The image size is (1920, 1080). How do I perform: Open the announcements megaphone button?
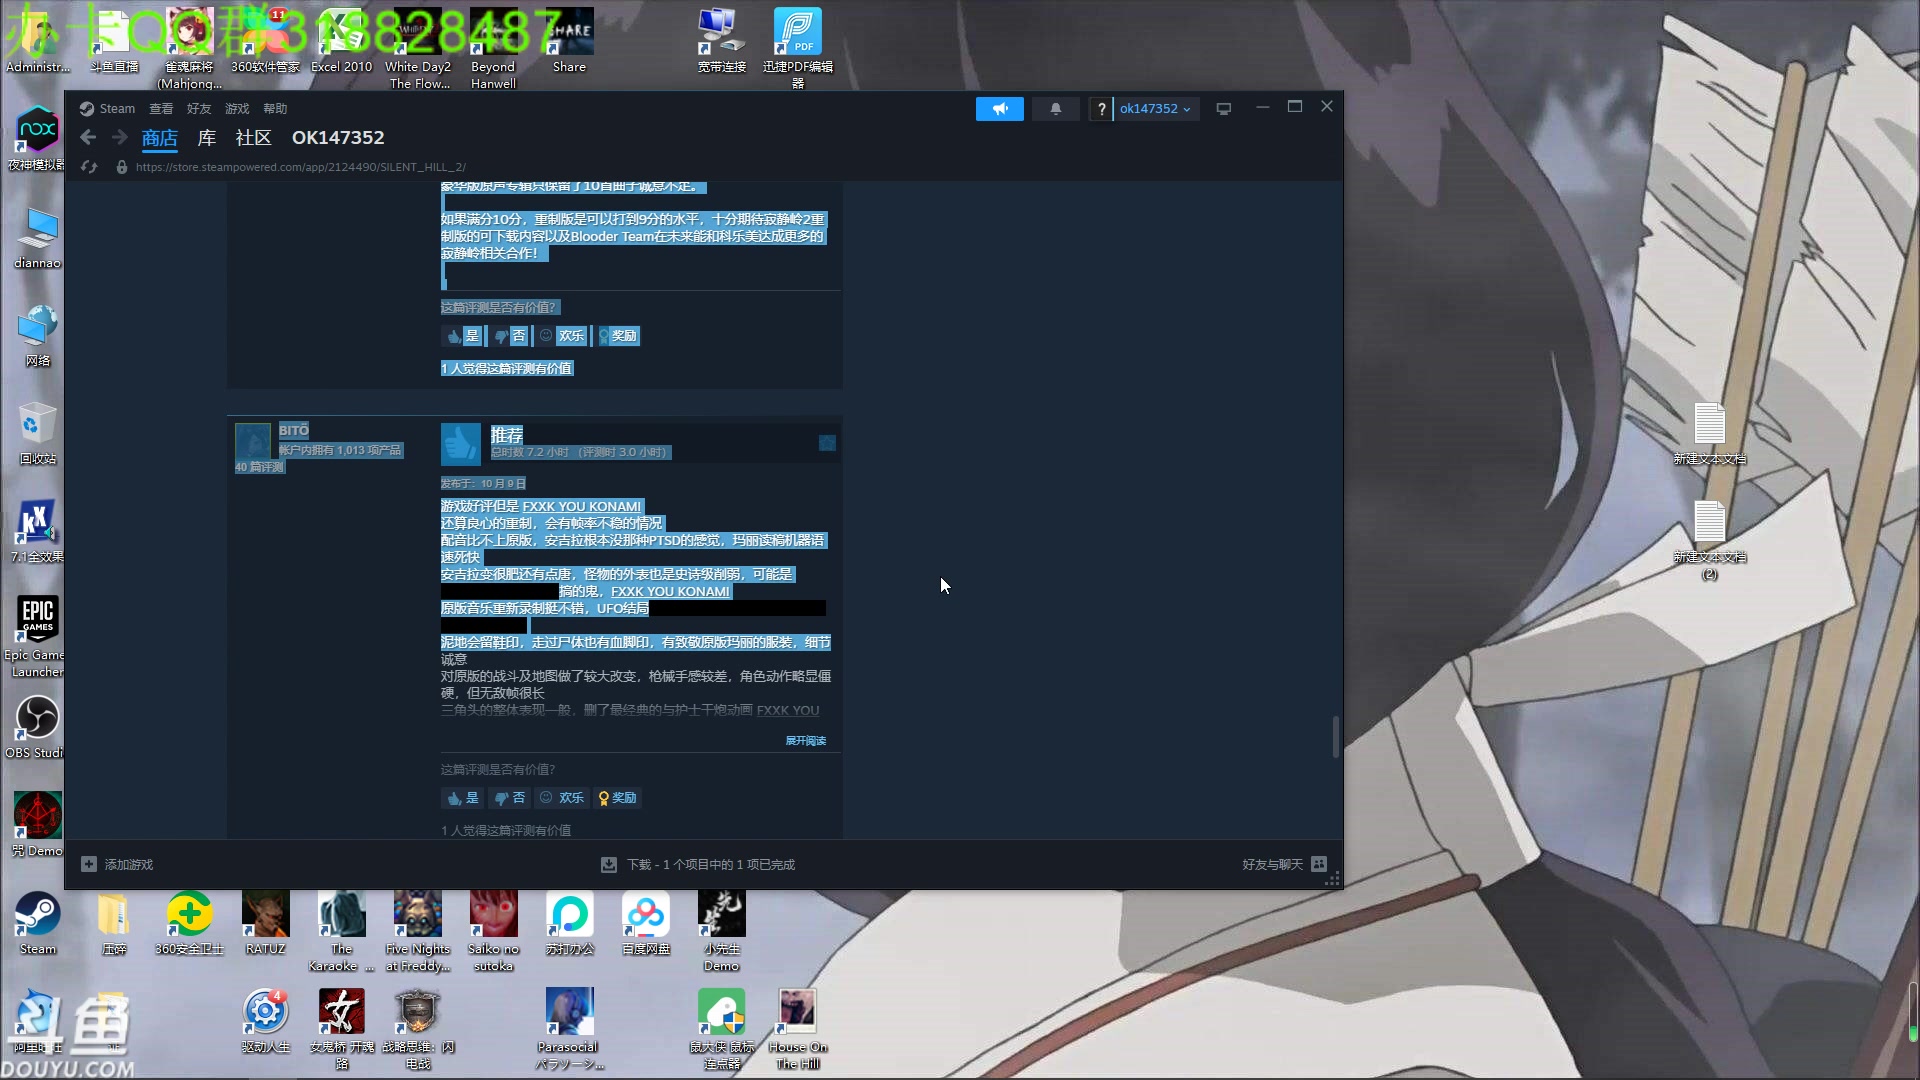click(999, 109)
